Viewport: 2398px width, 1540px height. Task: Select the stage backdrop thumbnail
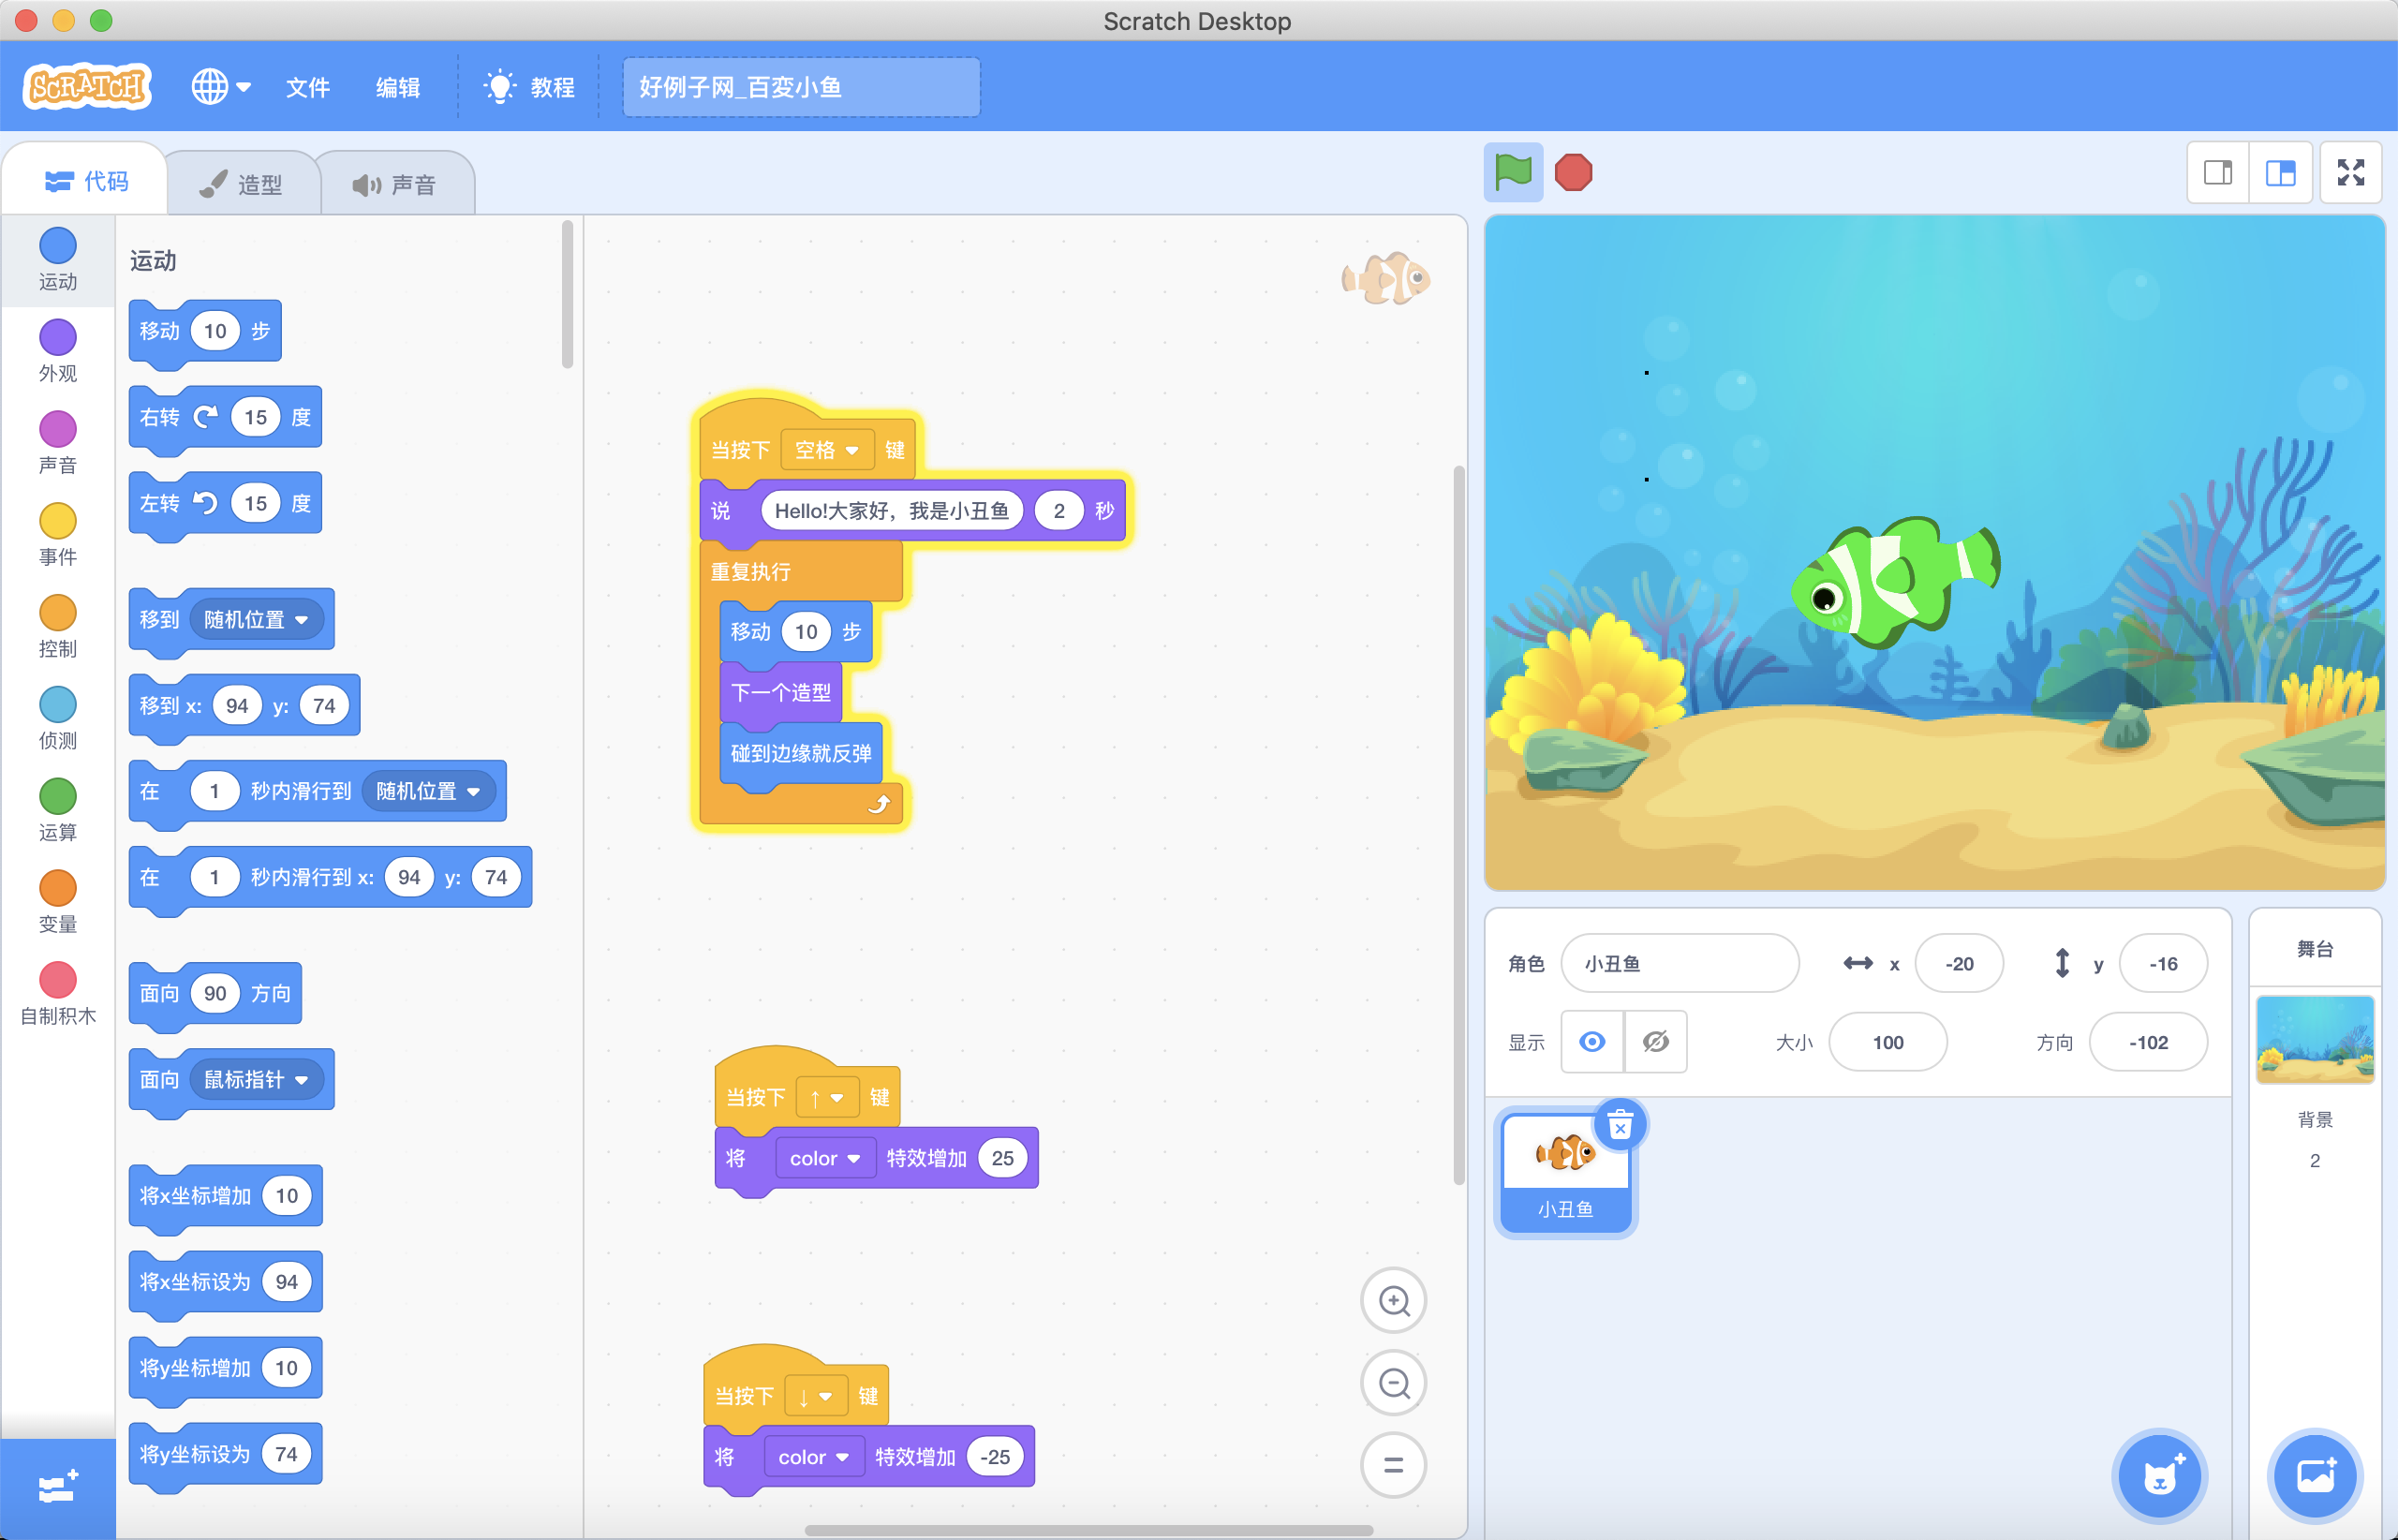point(2315,1039)
